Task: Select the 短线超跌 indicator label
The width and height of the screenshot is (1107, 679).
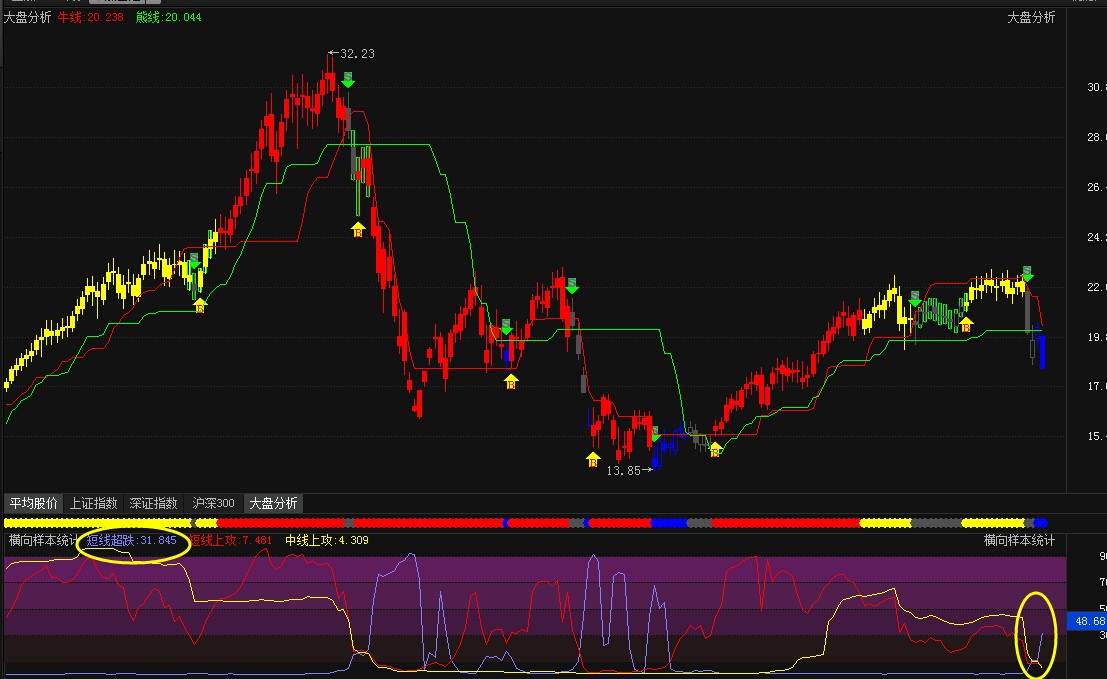Action: tap(131, 541)
